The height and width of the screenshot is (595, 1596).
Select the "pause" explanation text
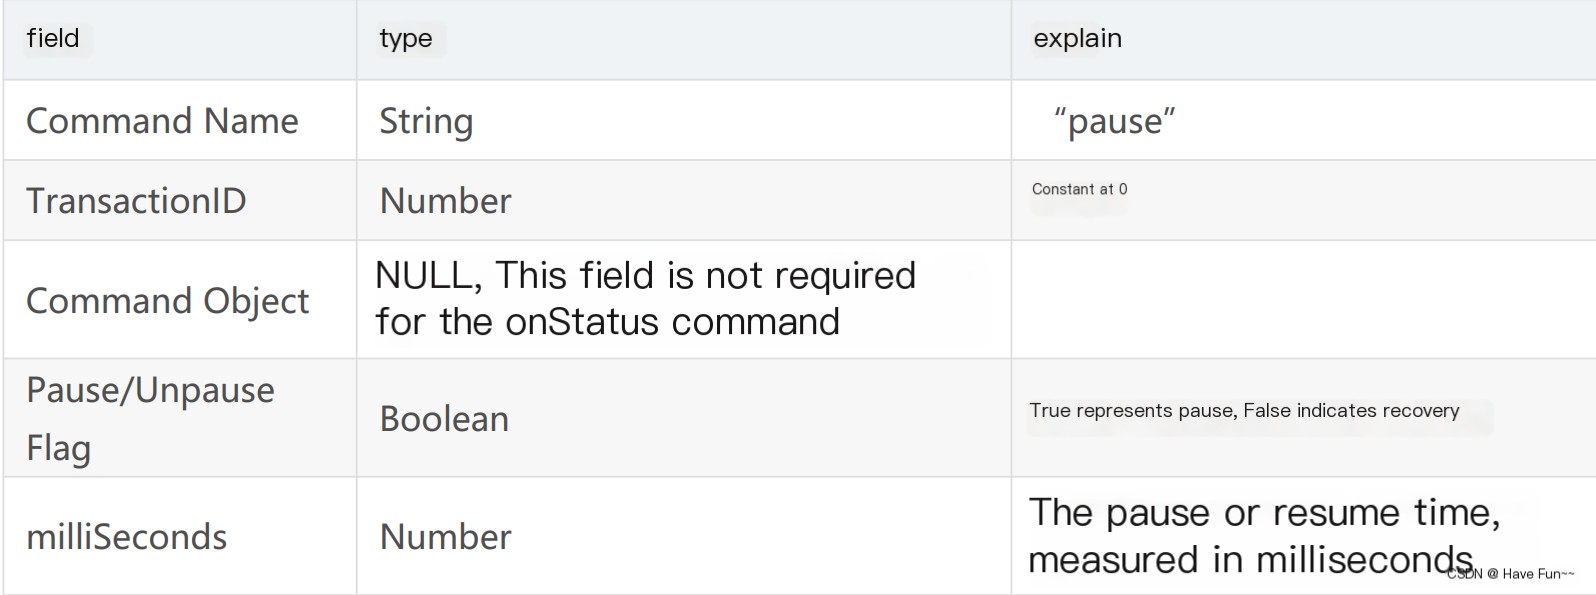coord(1114,121)
